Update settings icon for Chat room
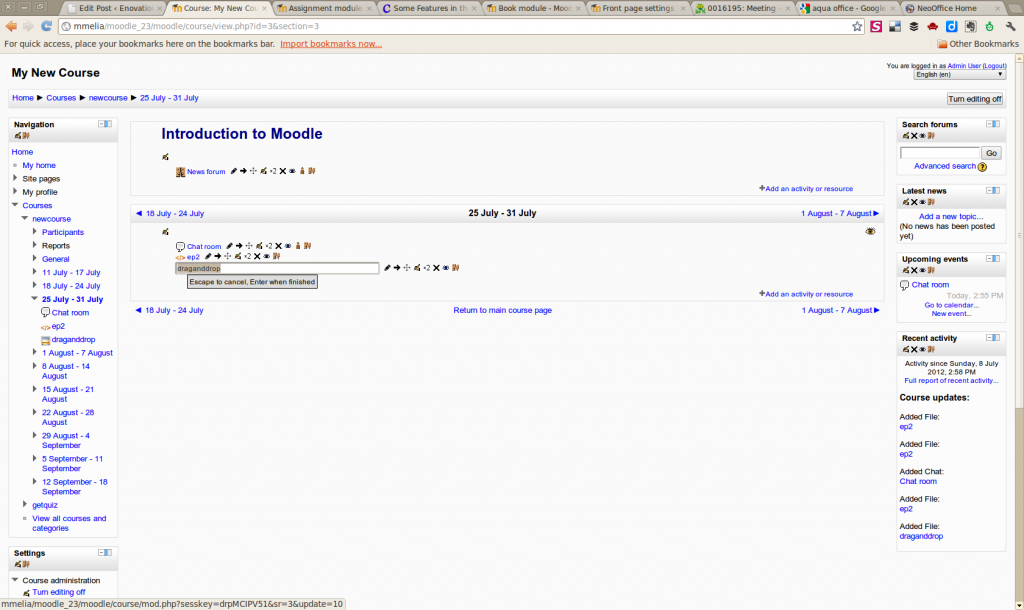This screenshot has width=1024, height=610. pyautogui.click(x=259, y=246)
